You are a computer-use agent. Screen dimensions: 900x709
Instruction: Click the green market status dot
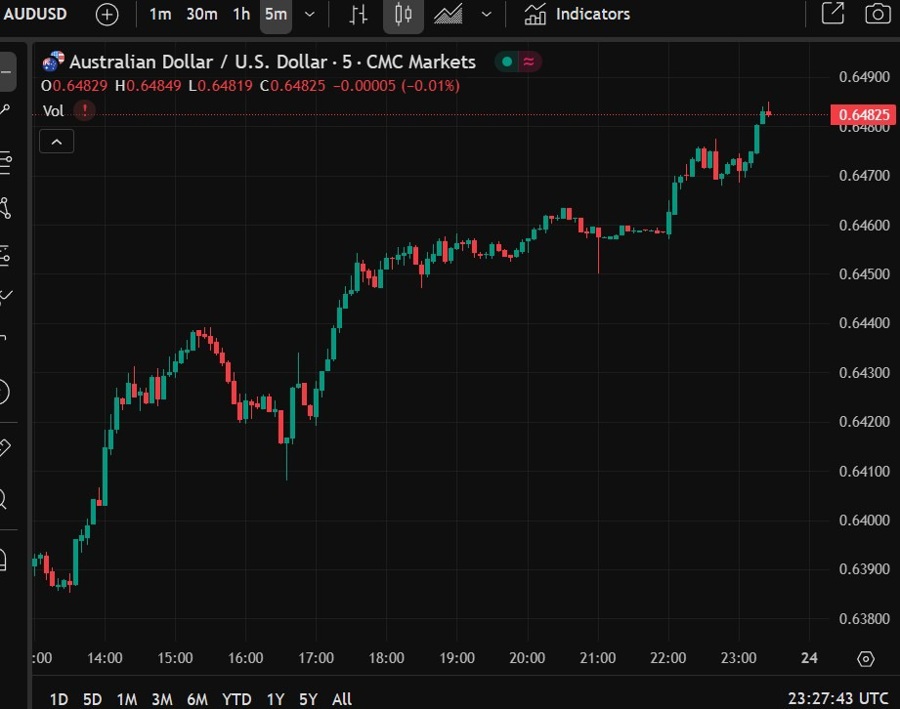pos(507,61)
